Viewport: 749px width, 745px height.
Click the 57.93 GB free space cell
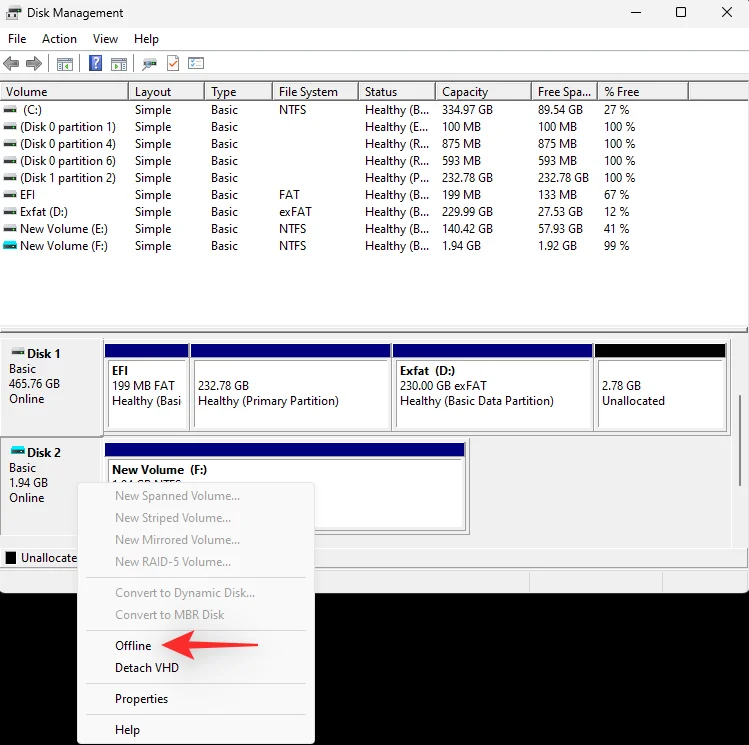click(560, 229)
